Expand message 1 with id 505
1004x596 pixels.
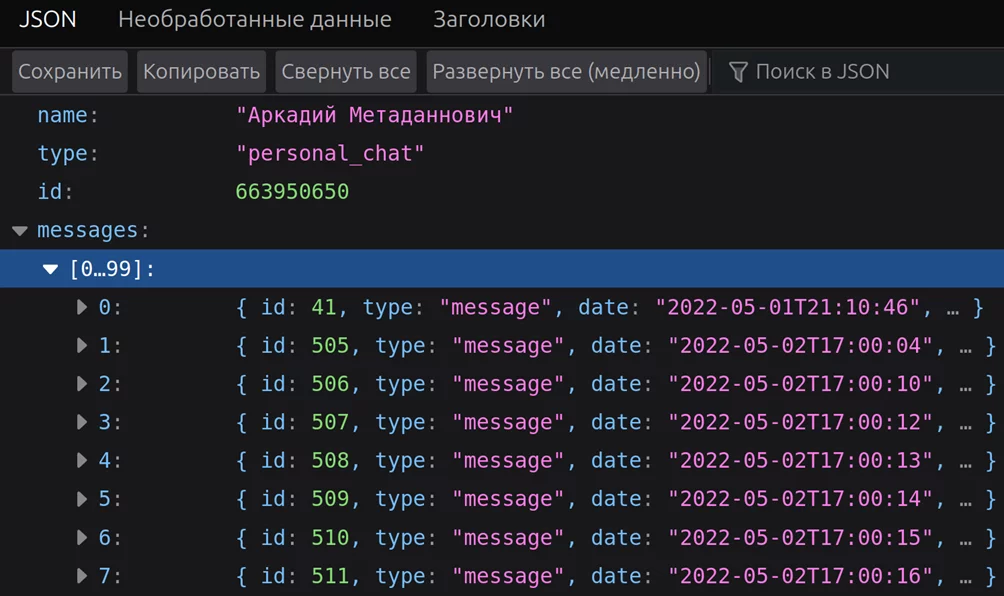click(81, 345)
